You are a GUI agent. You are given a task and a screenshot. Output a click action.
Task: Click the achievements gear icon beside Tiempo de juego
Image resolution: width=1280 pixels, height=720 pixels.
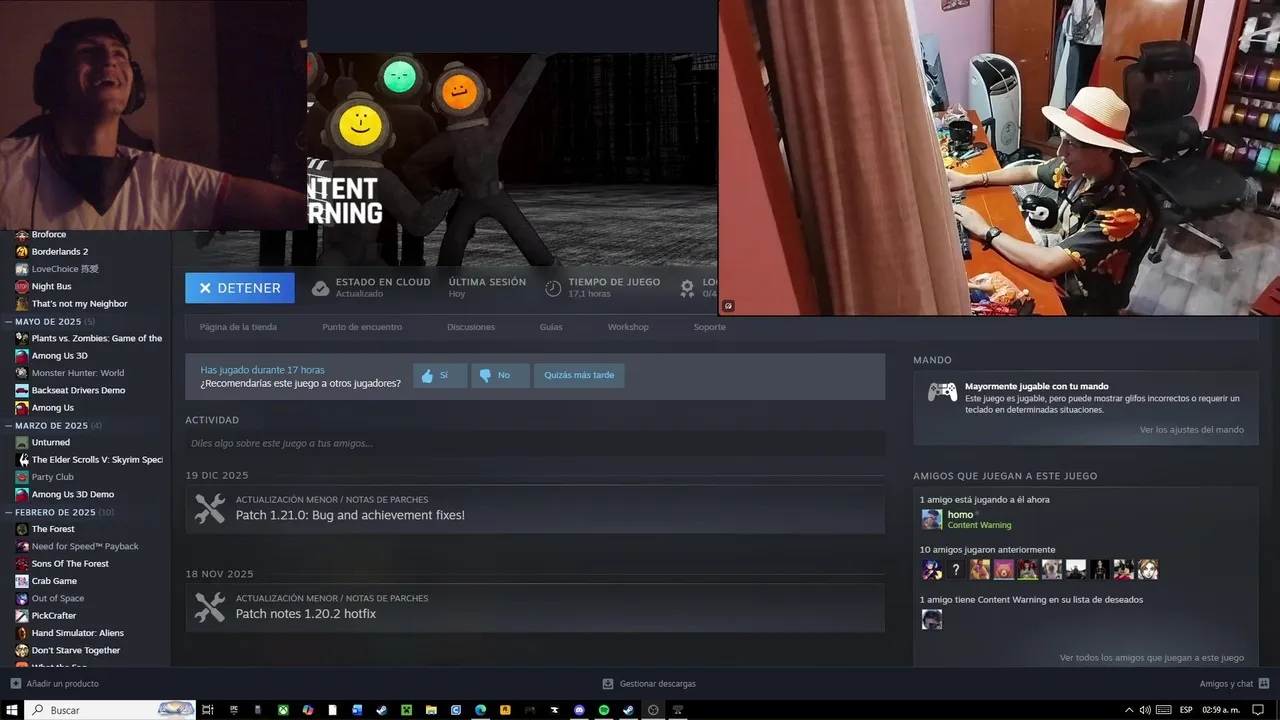687,288
